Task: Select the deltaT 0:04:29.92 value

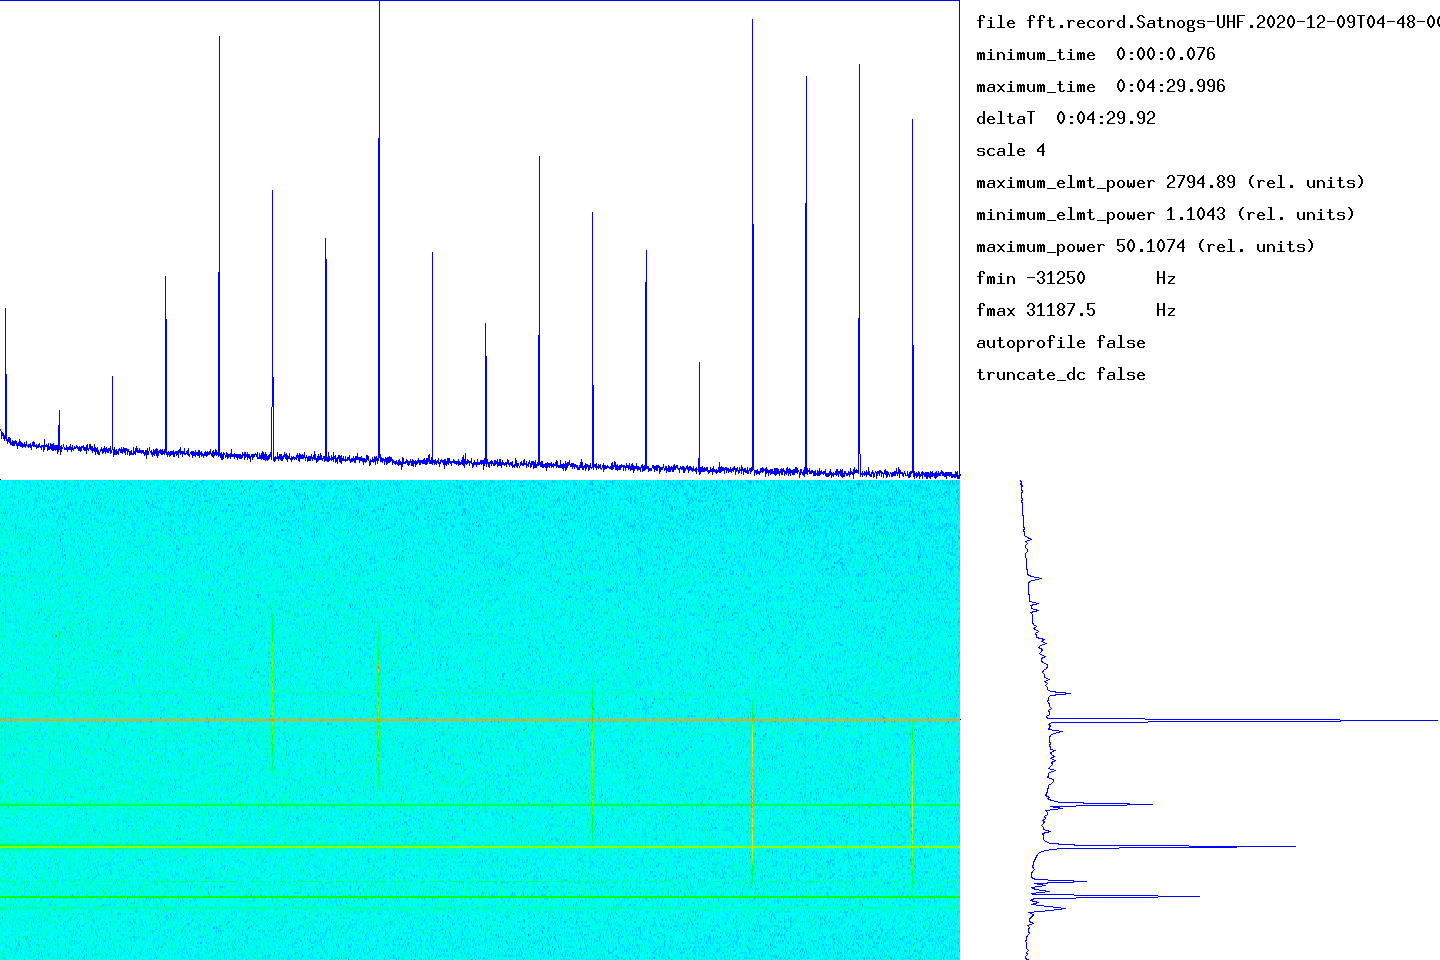Action: tap(1066, 118)
